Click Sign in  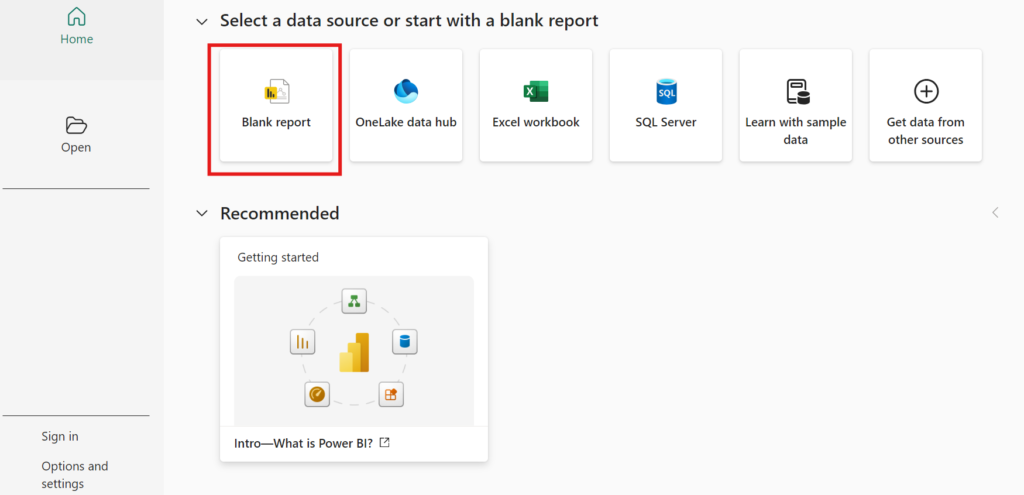[60, 436]
